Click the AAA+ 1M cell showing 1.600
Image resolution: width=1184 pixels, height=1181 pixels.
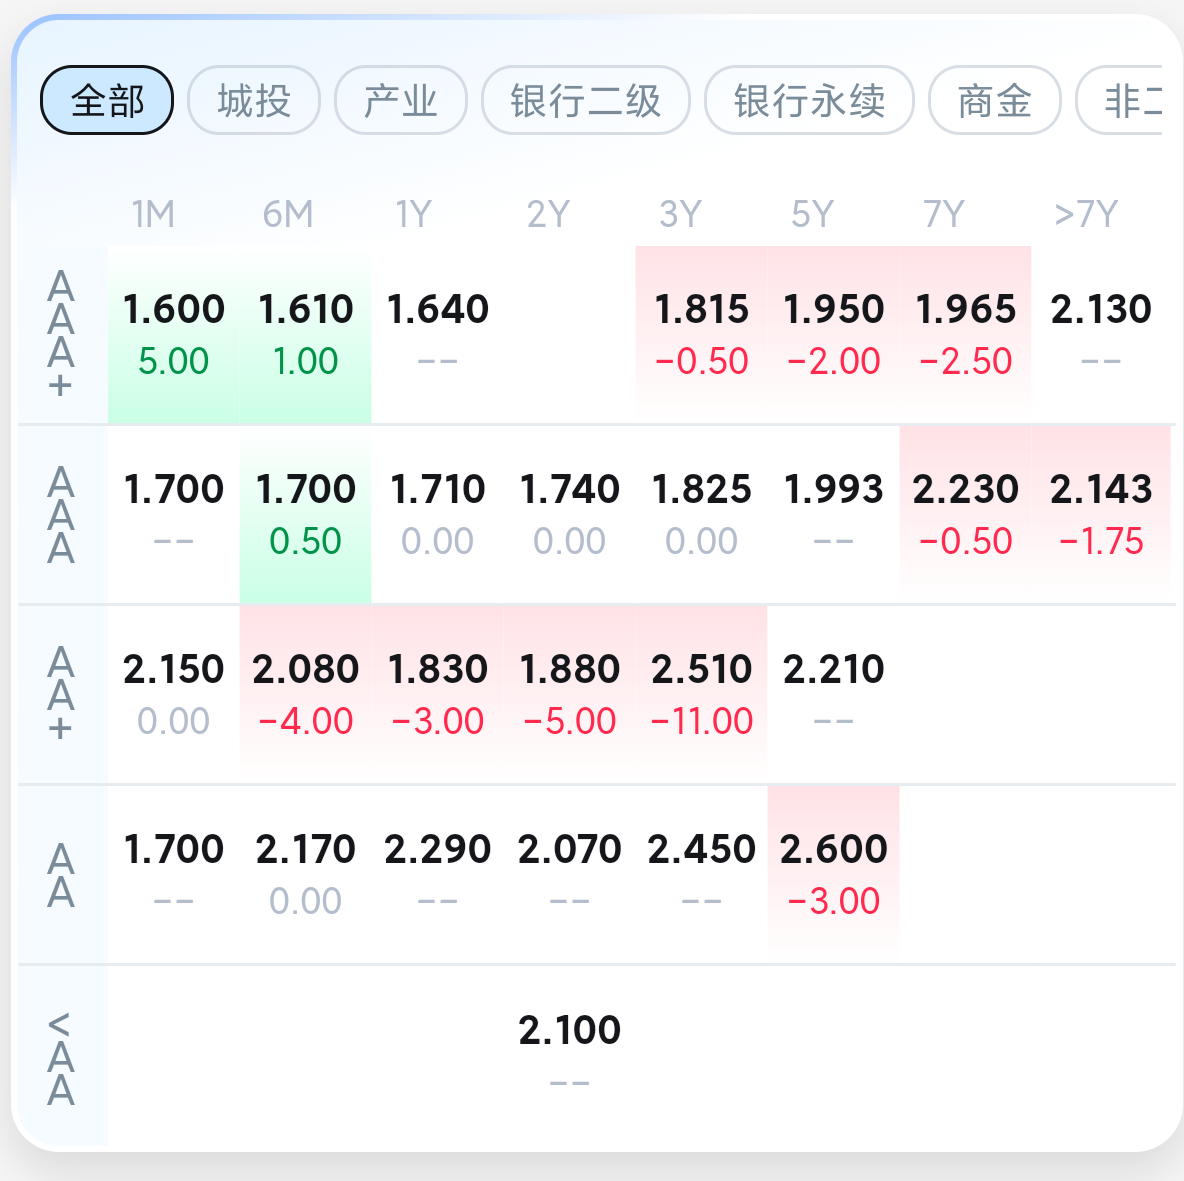pyautogui.click(x=174, y=334)
